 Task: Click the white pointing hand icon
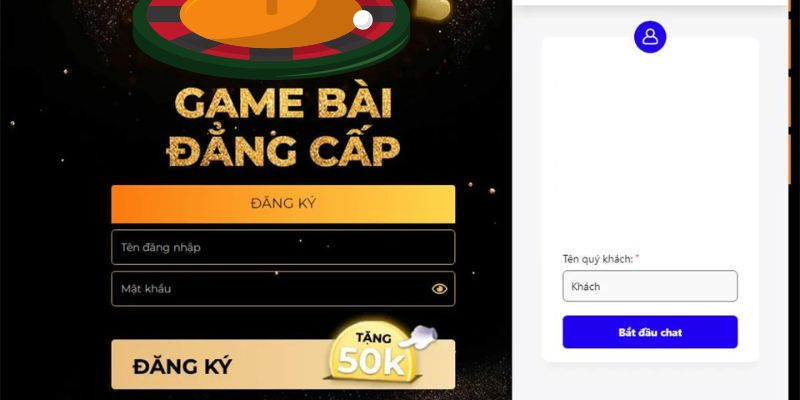coord(418,336)
